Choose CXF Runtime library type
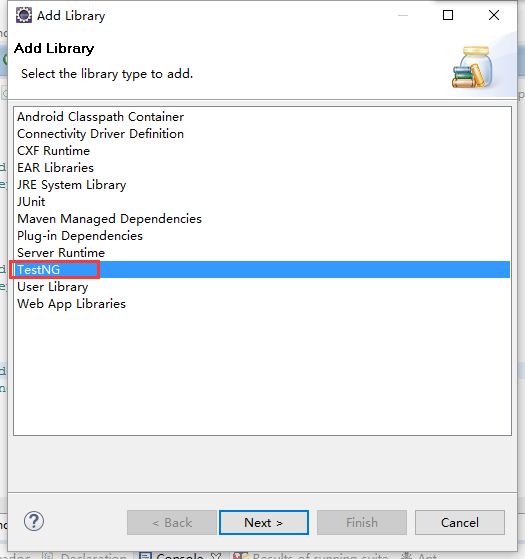This screenshot has width=525, height=559. (x=53, y=151)
